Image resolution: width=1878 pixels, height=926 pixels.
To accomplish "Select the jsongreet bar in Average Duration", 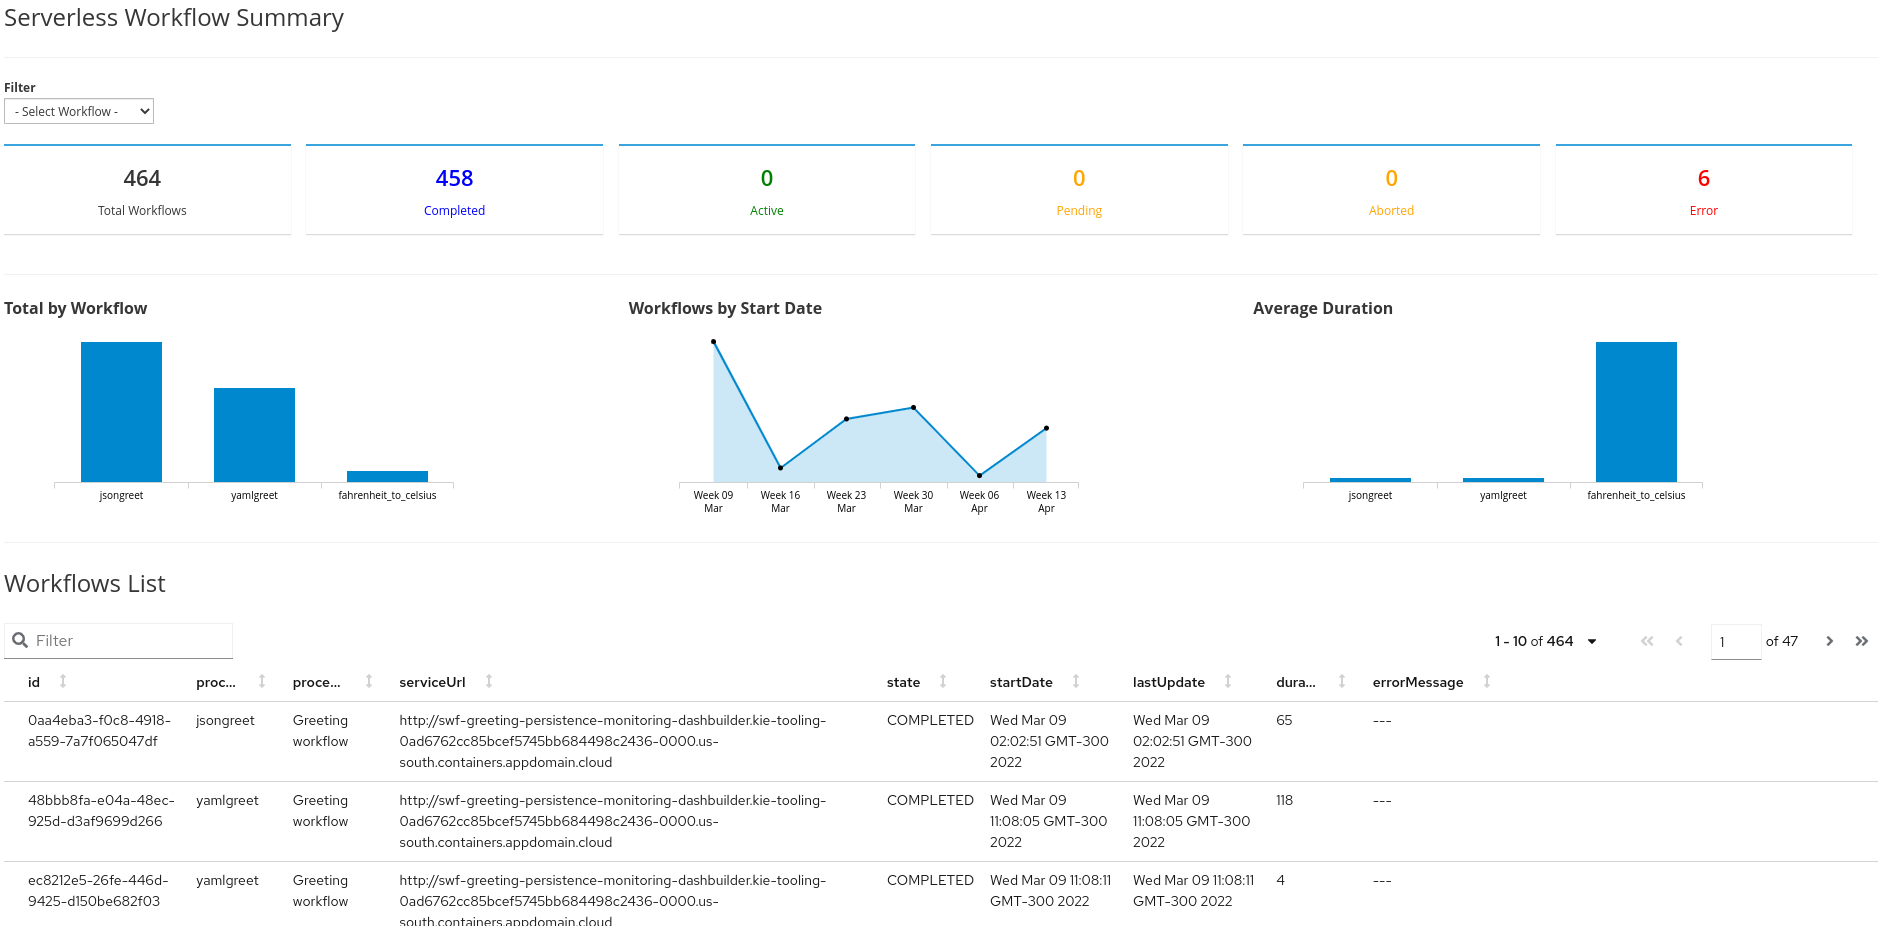I will [x=1370, y=480].
